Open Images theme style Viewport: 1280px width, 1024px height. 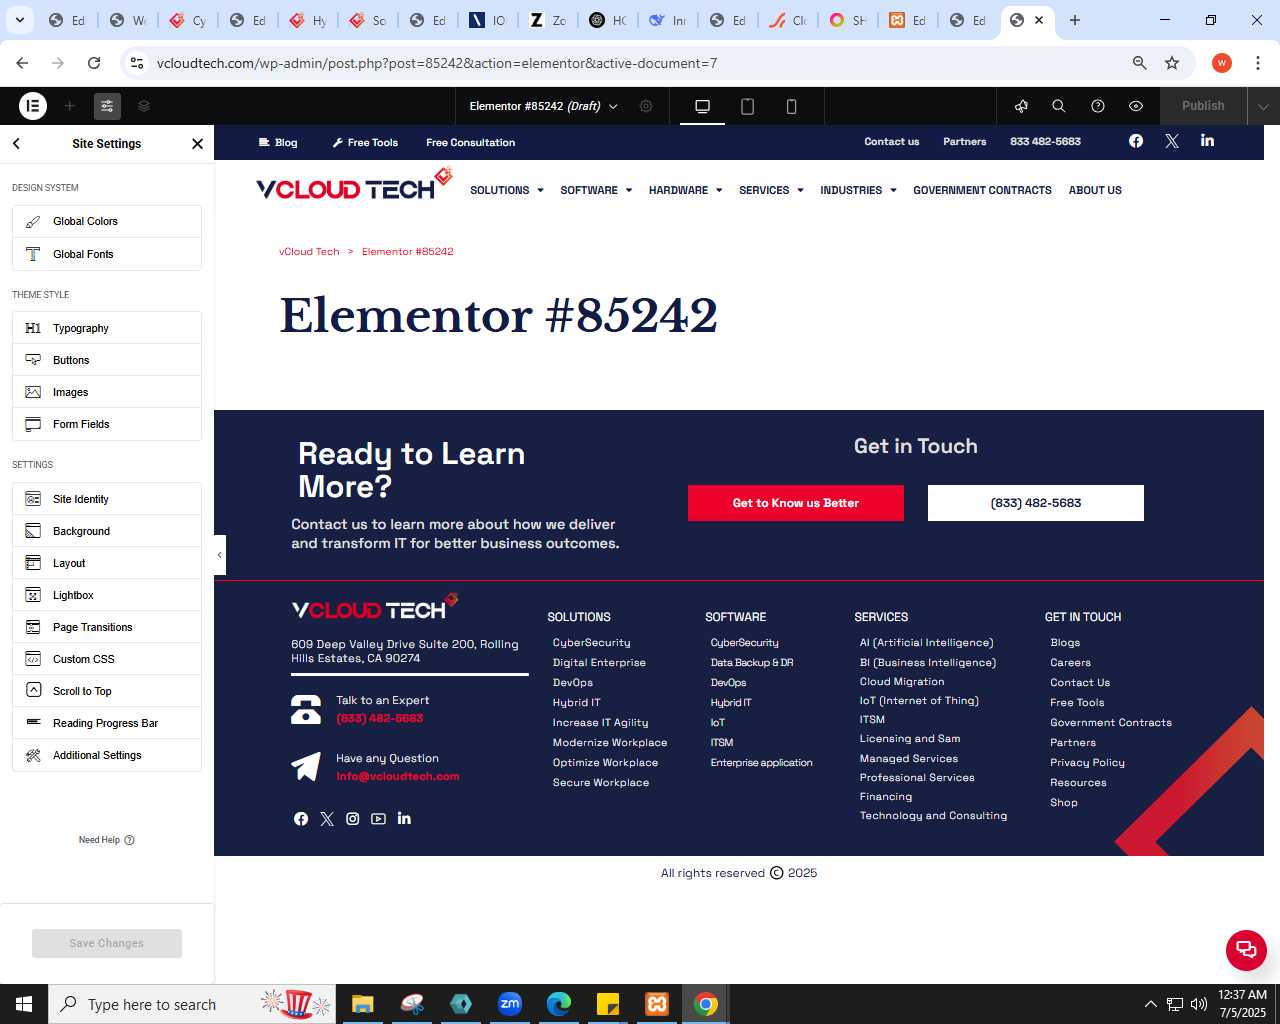(x=107, y=392)
